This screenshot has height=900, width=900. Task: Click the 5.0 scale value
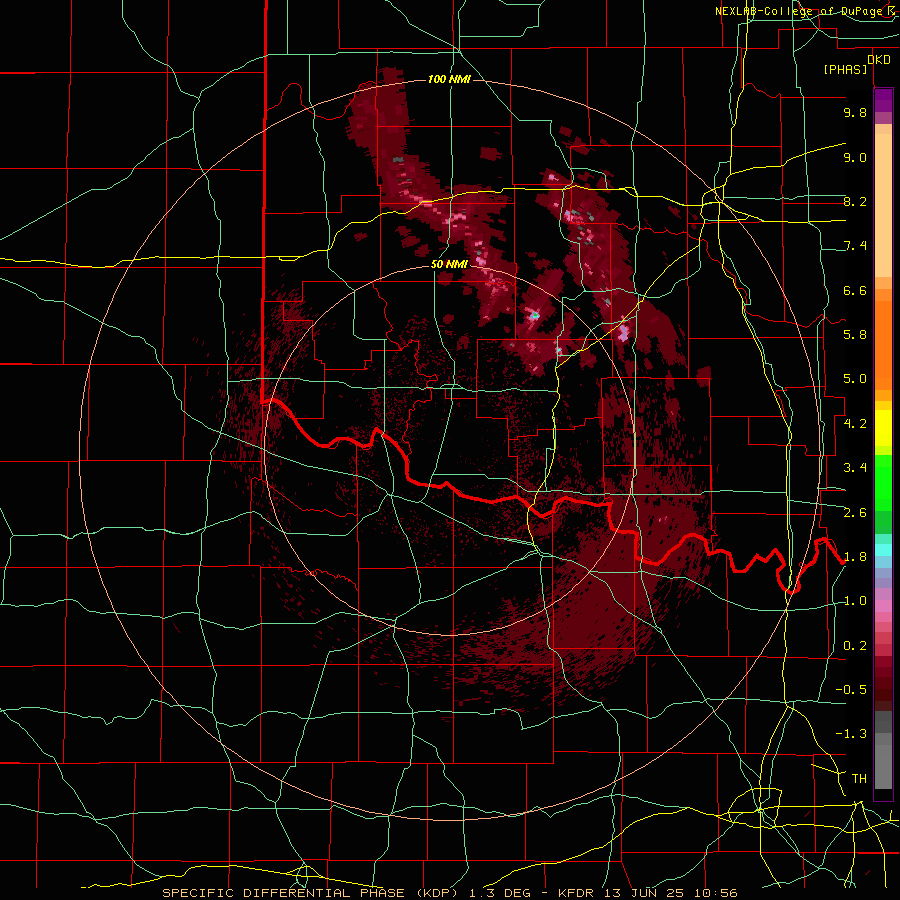point(855,379)
